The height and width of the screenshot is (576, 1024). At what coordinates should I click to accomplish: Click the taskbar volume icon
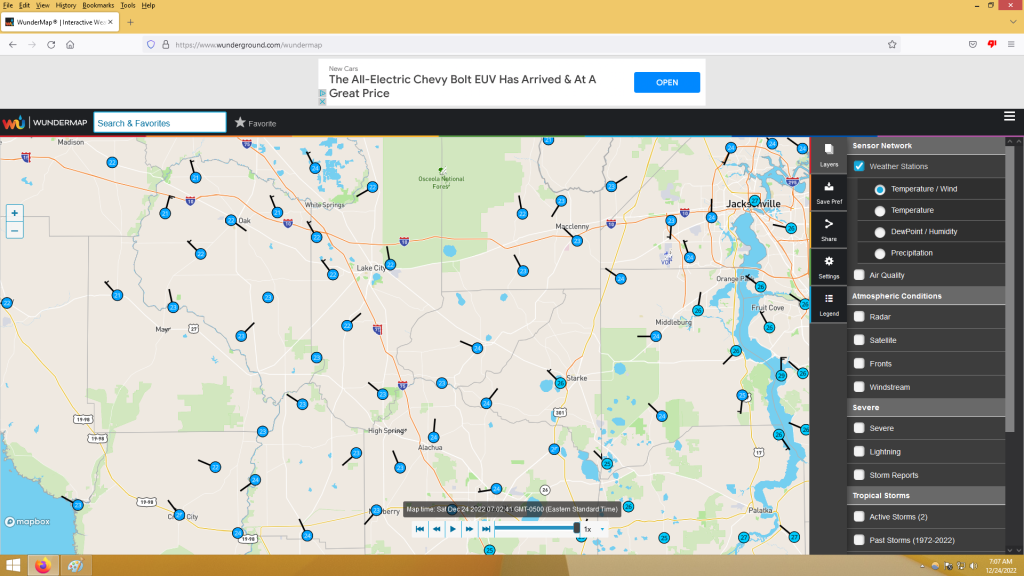click(x=973, y=566)
